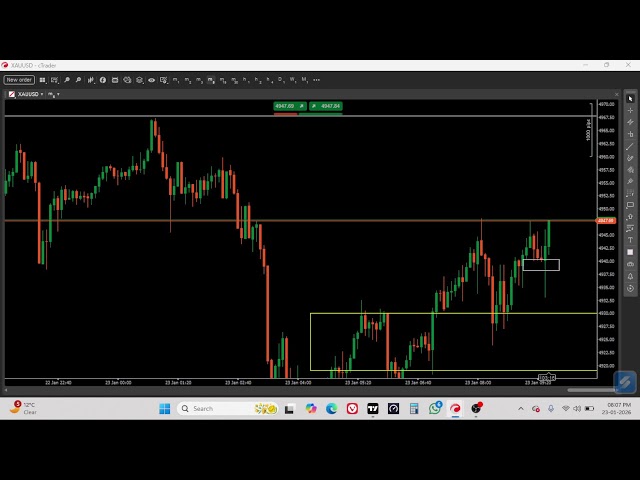The width and height of the screenshot is (640, 480).
Task: Open the chart timeframe dropdown beside XAUUSD
Action: [54, 94]
